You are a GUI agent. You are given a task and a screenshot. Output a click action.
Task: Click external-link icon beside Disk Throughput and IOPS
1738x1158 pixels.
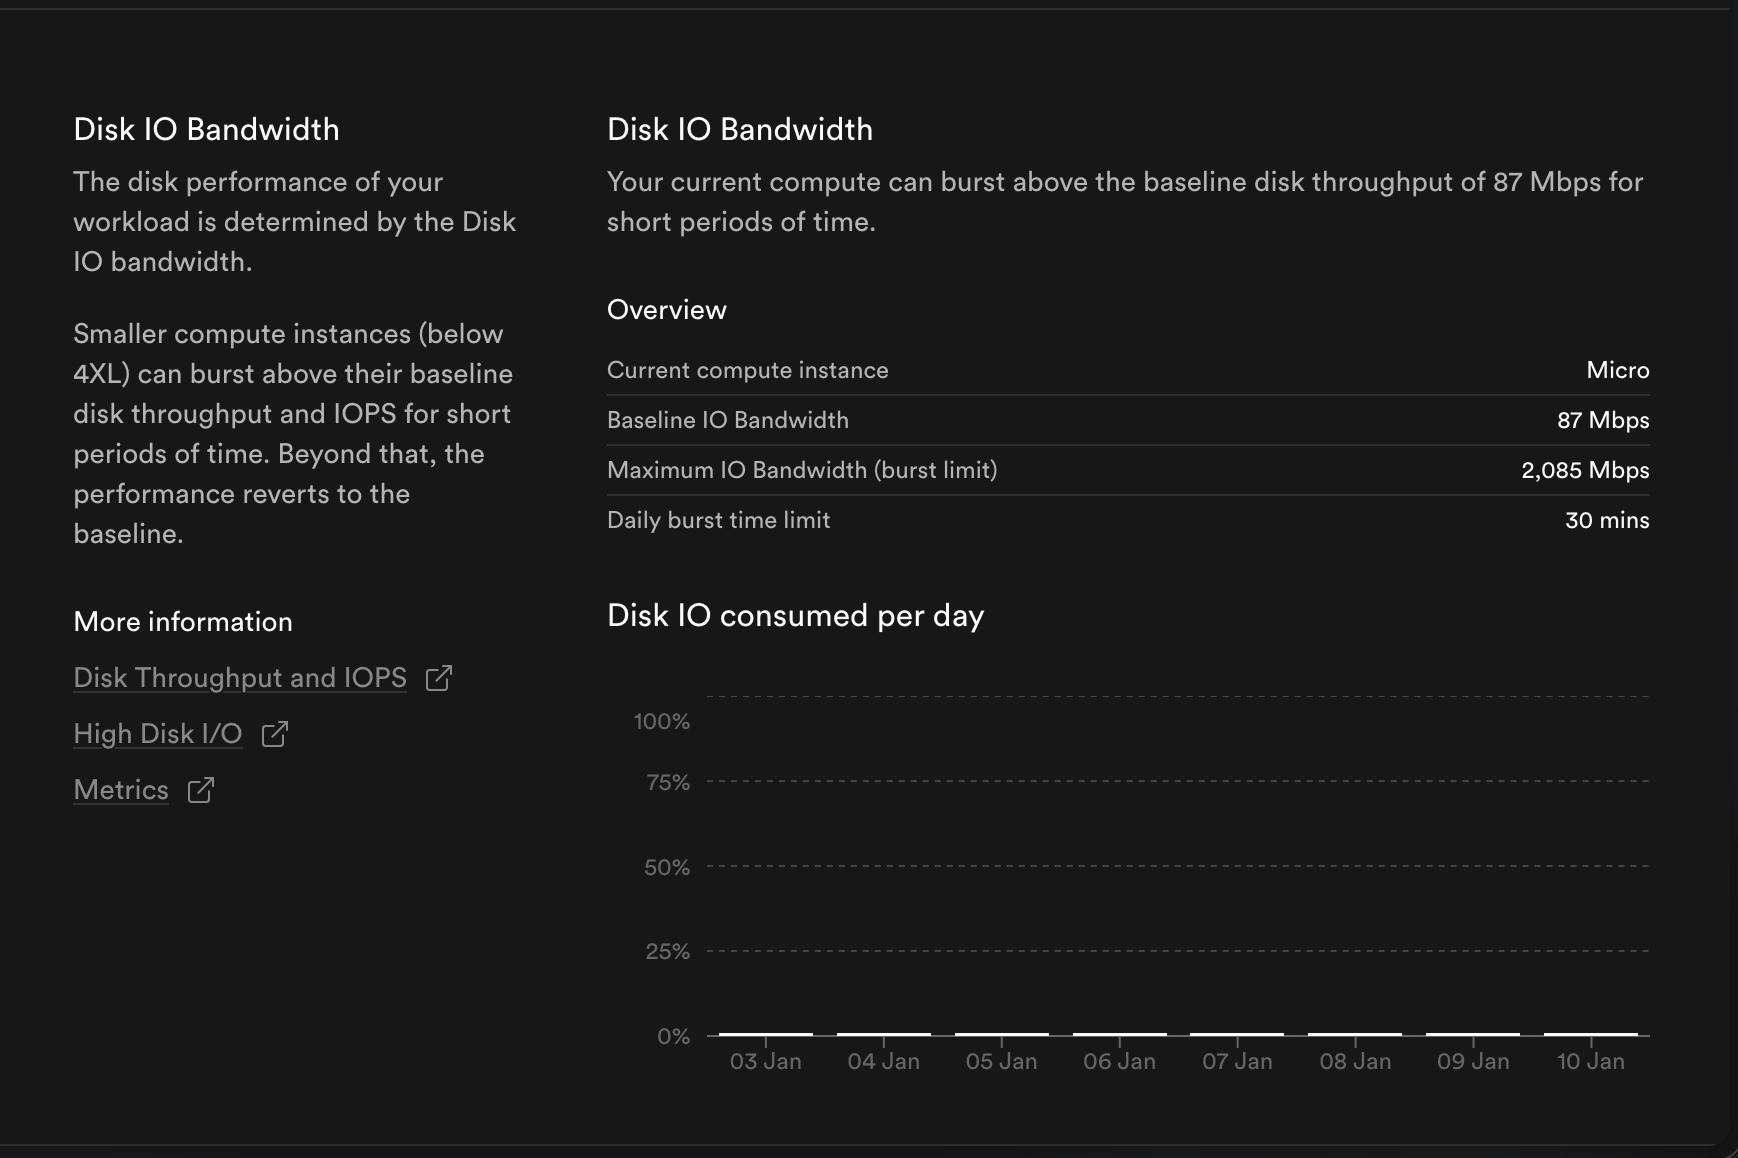click(x=439, y=678)
